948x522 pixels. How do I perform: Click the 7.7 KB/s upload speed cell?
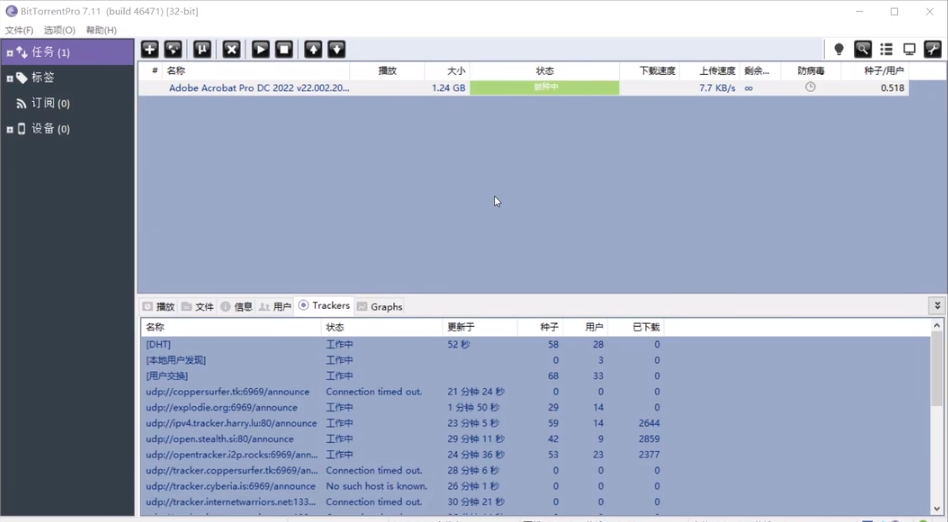[717, 88]
